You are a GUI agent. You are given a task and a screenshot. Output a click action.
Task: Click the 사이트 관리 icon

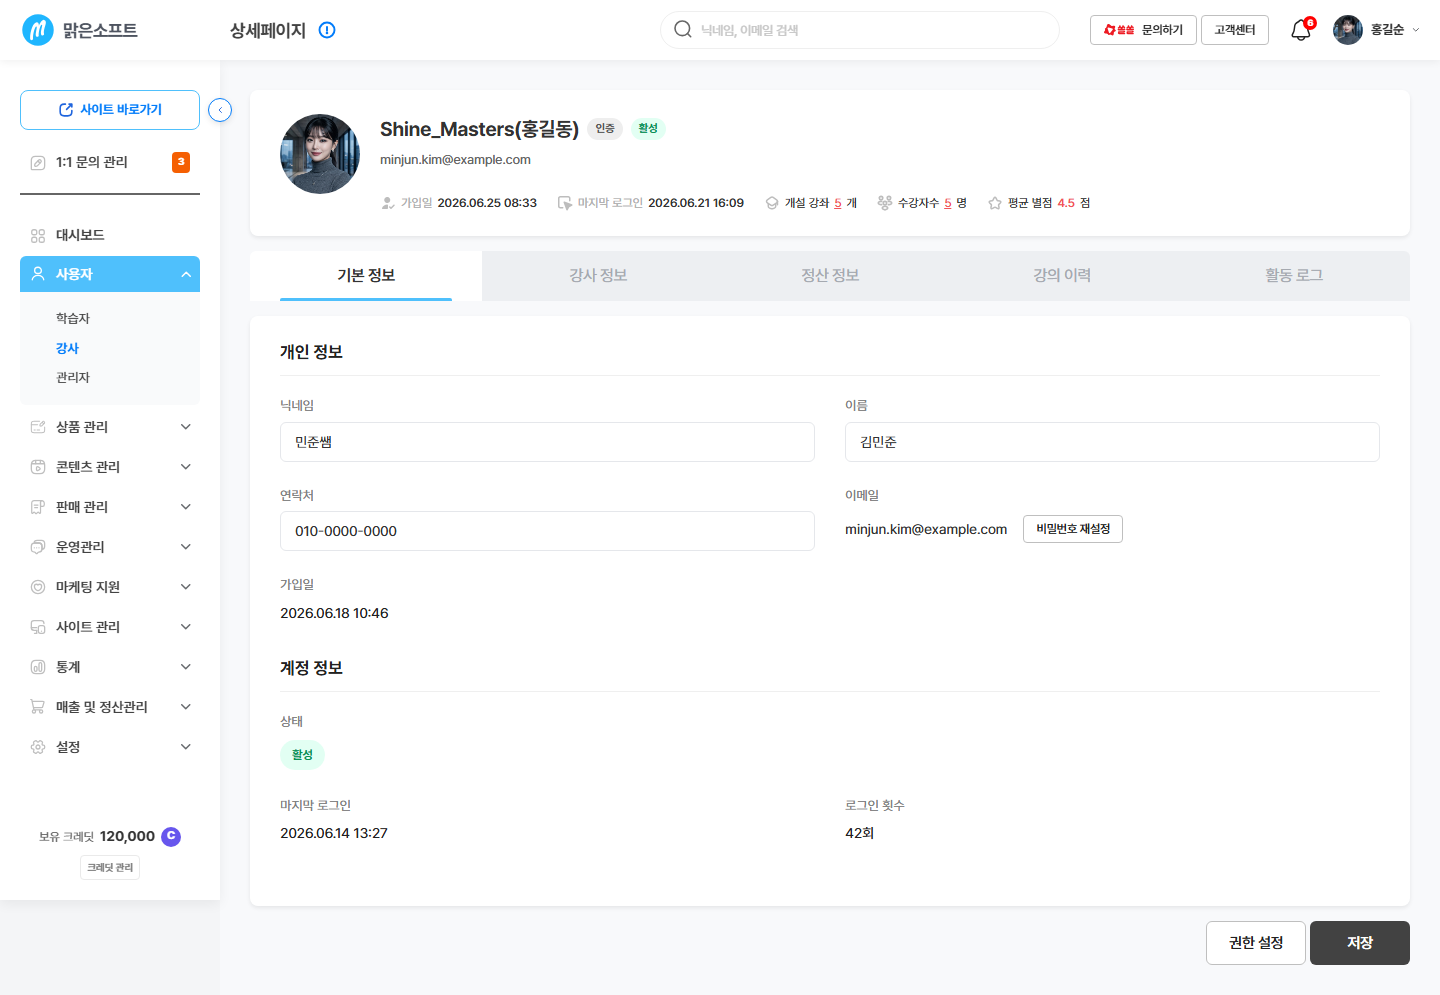pyautogui.click(x=38, y=627)
